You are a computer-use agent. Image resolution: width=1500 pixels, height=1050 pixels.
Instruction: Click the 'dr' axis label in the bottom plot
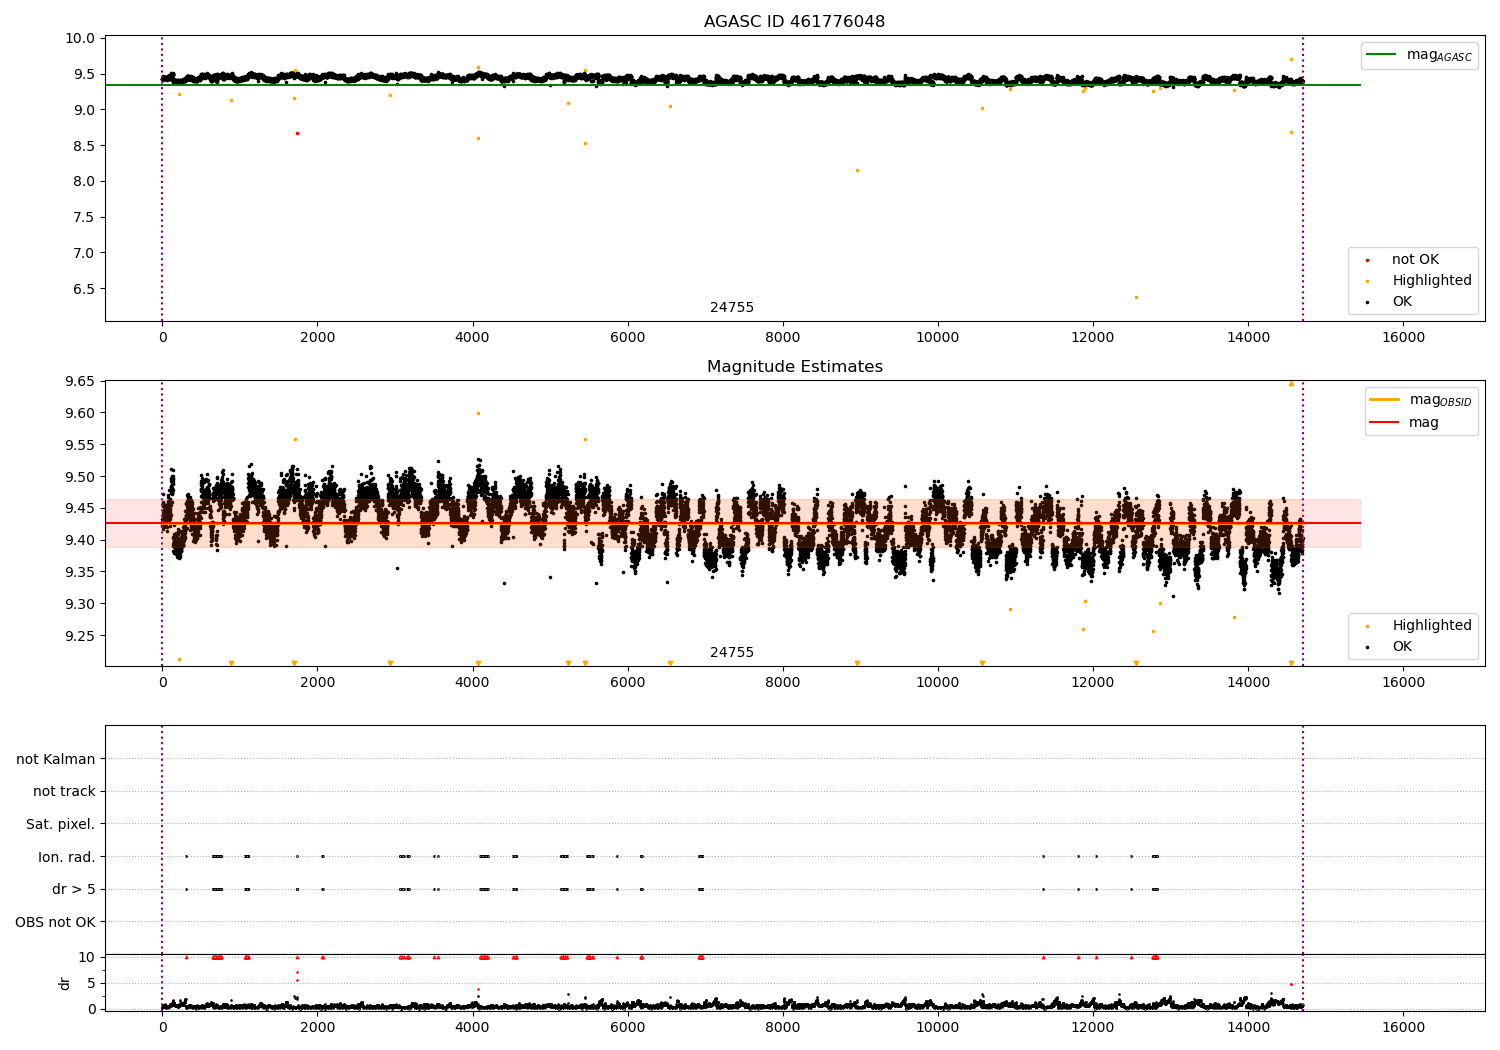pyautogui.click(x=65, y=983)
